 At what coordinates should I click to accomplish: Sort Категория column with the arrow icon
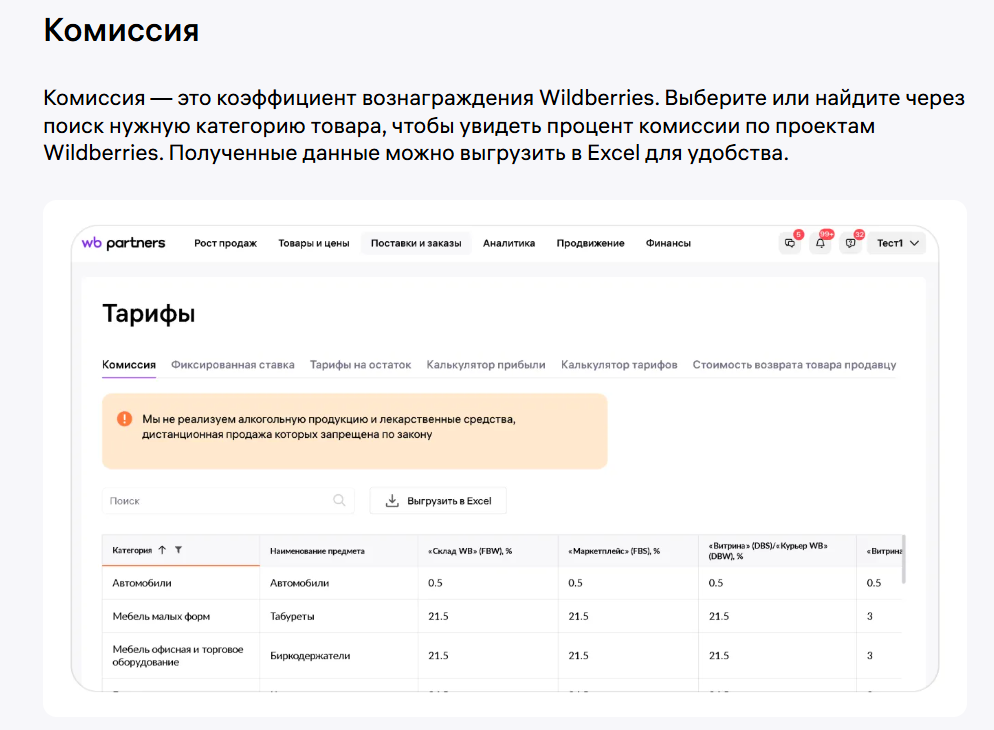162,550
